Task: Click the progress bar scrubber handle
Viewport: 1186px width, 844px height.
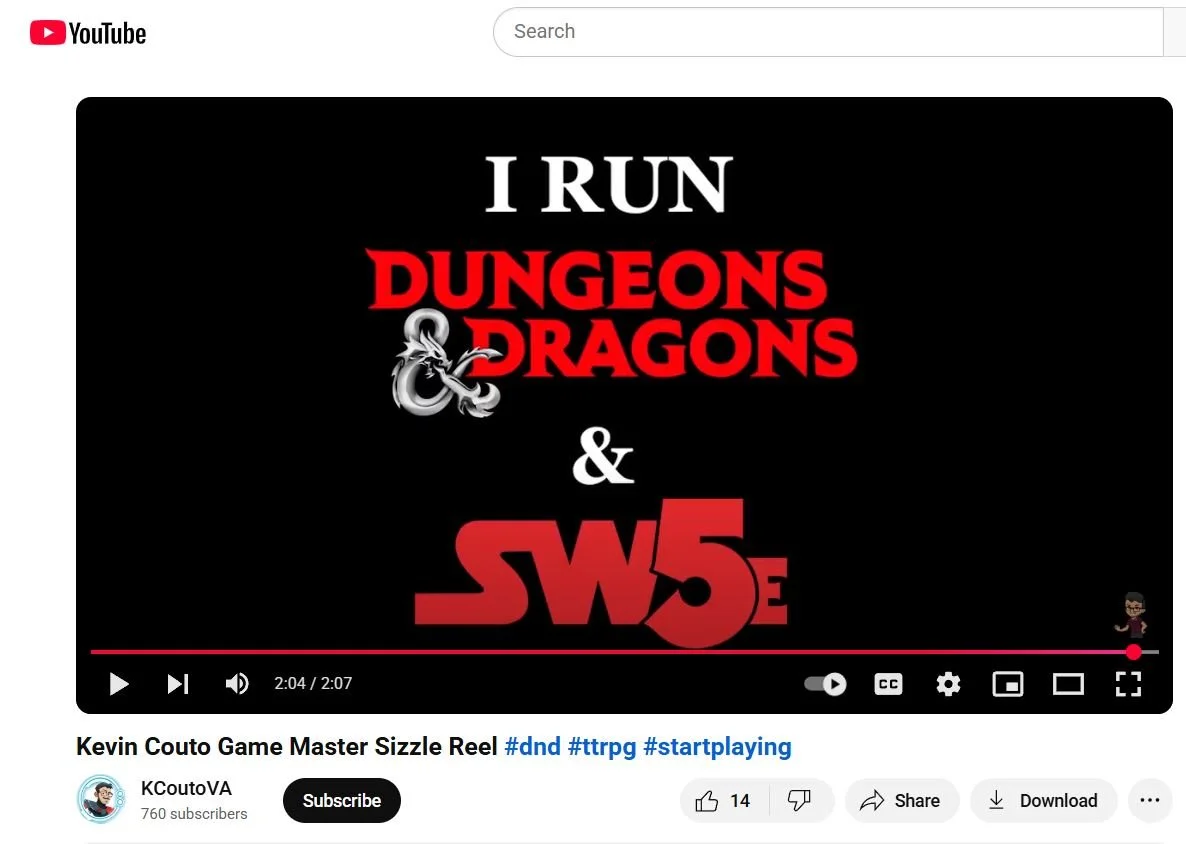Action: click(x=1133, y=651)
